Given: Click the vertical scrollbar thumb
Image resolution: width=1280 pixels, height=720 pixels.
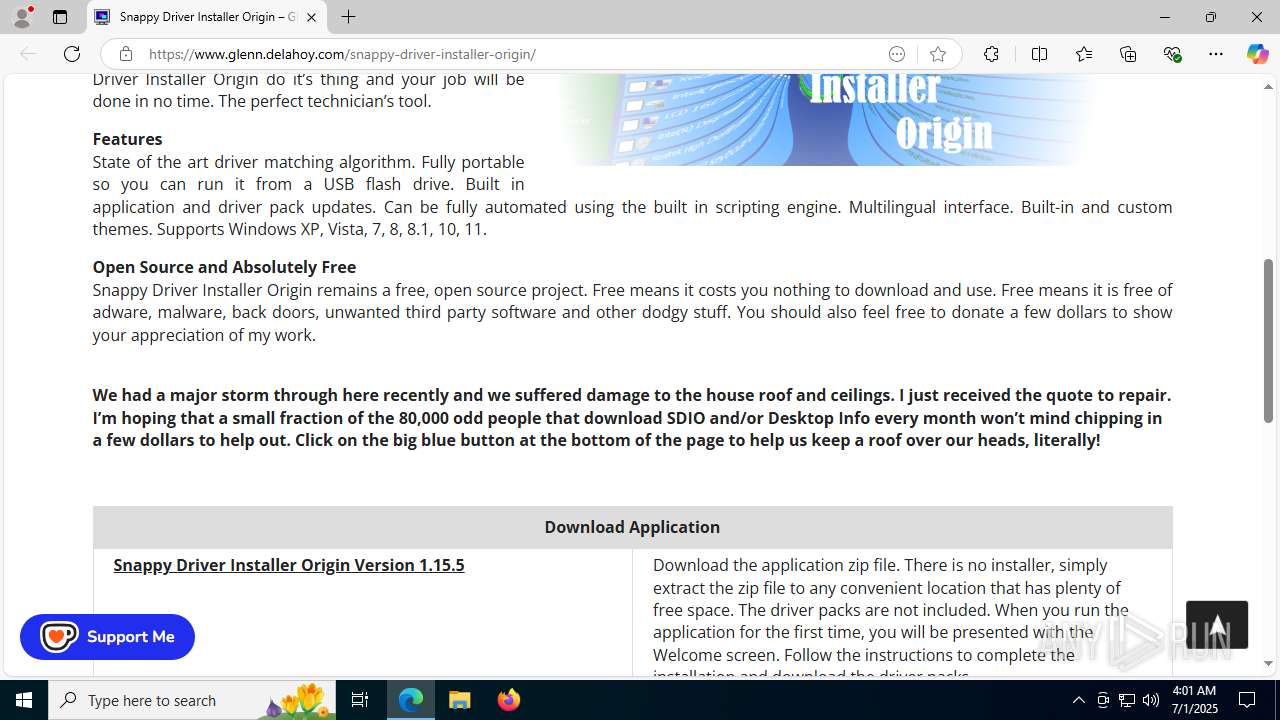Looking at the screenshot, I should click(1268, 340).
